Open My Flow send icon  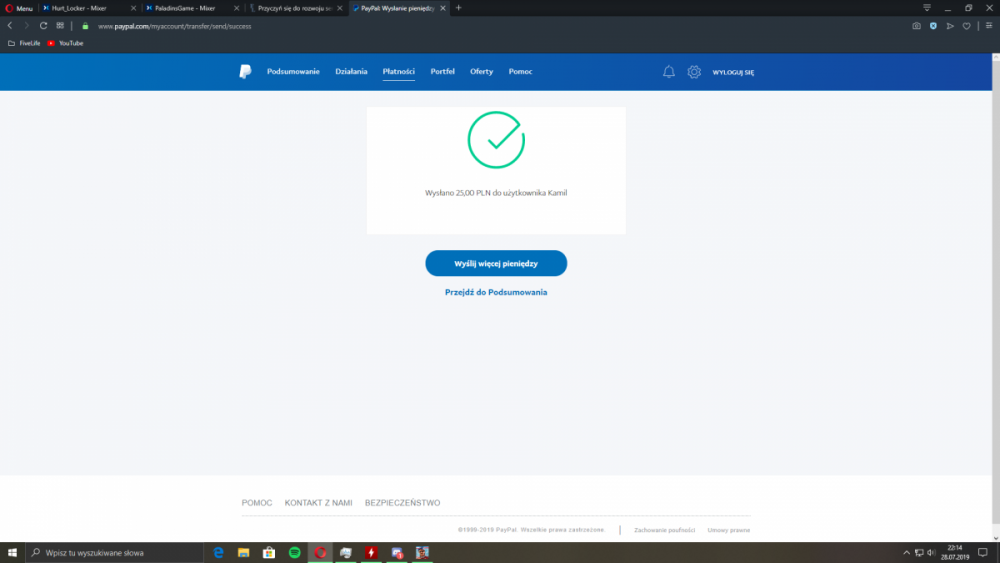[950, 26]
